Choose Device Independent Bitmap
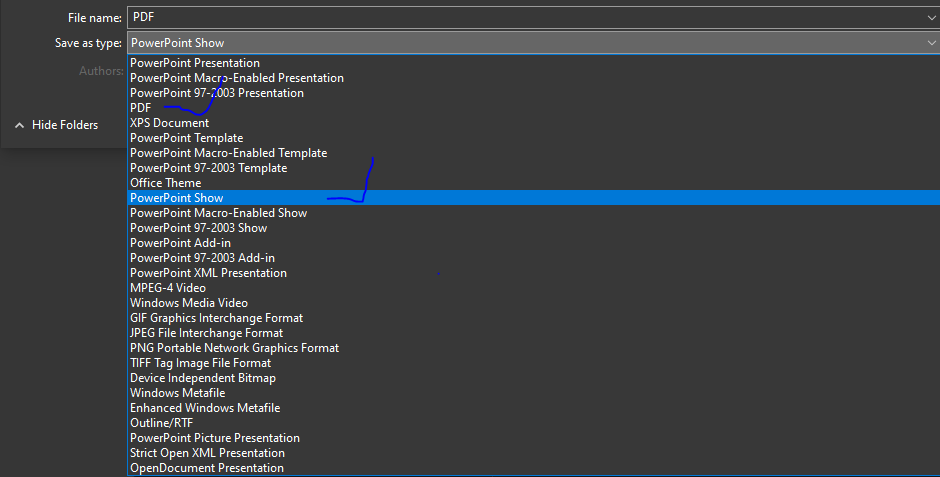This screenshot has height=477, width=940. 534,378
